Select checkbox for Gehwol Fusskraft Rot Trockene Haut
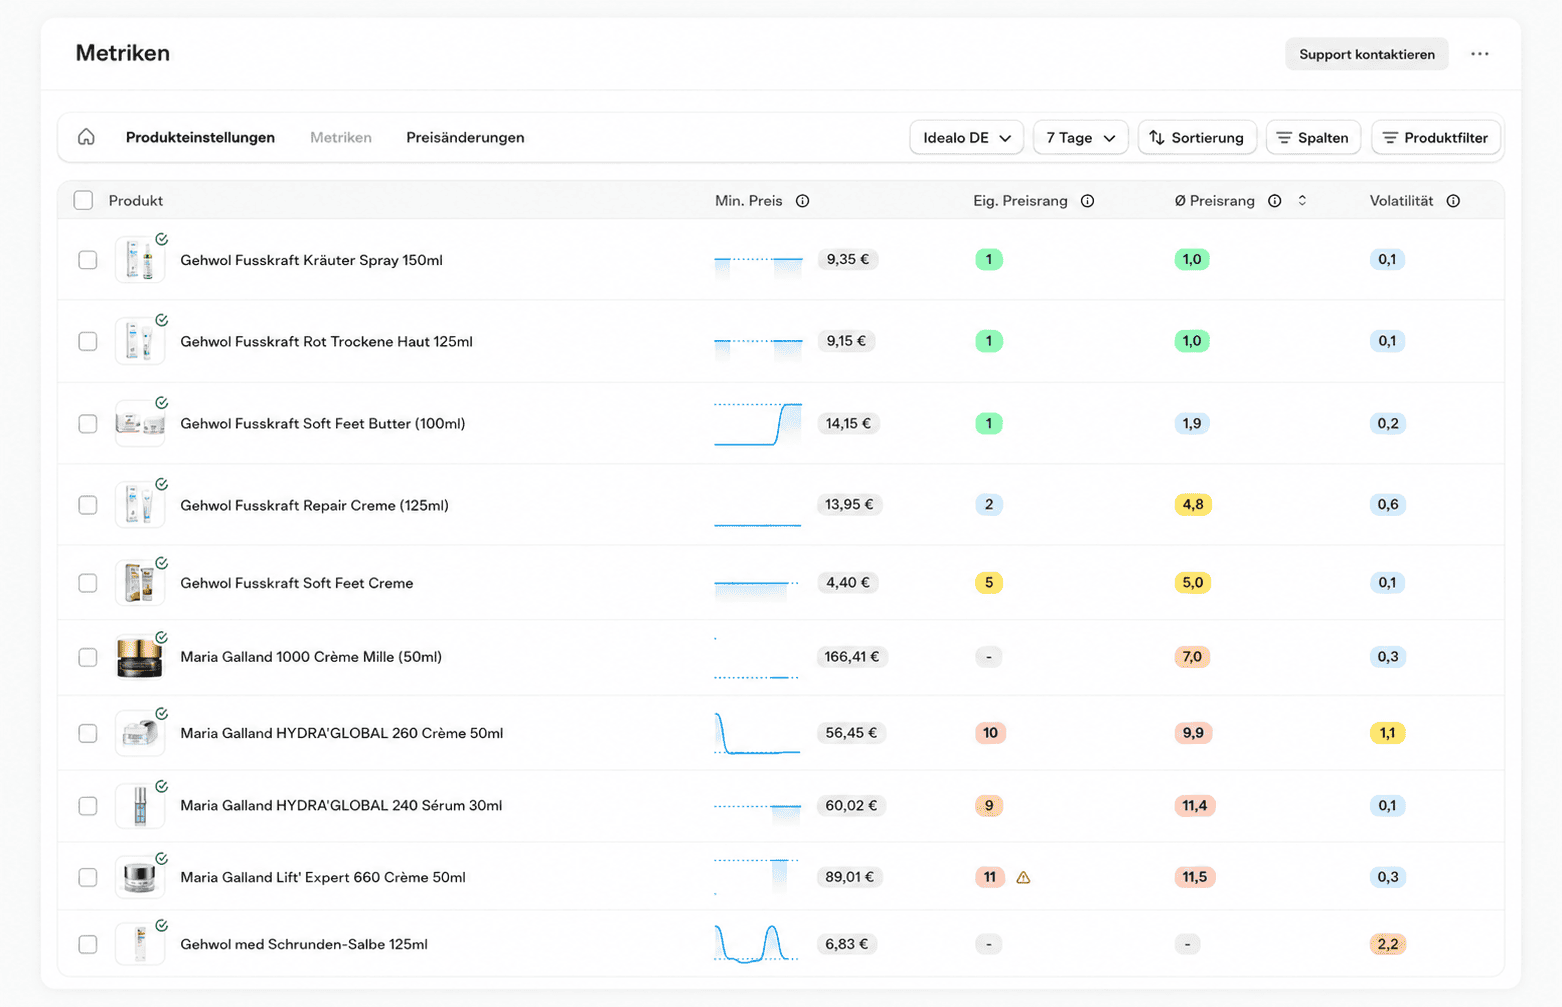The height and width of the screenshot is (1007, 1562). (88, 342)
